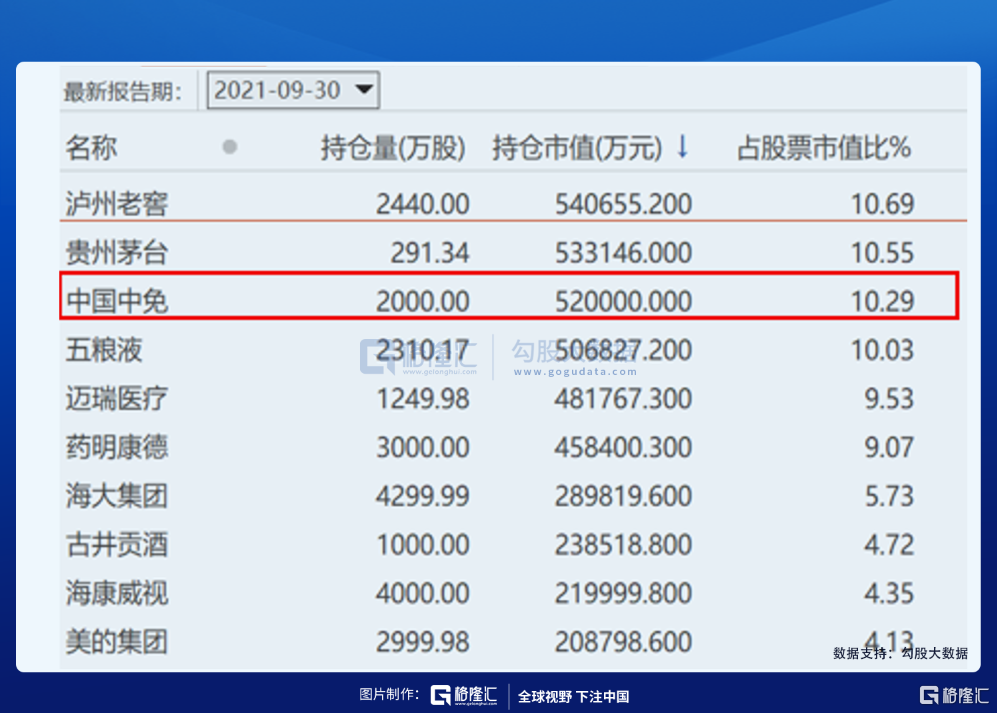Click the percentage 9.07

tap(889, 447)
